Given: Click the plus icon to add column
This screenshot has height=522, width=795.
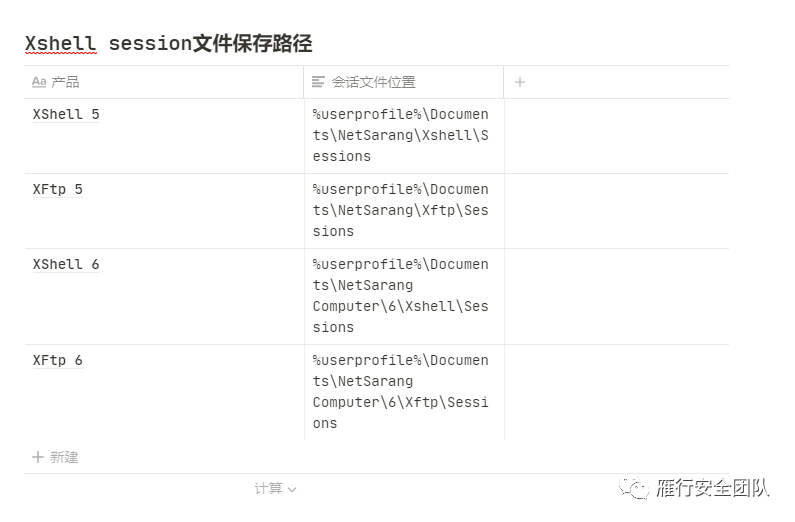Looking at the screenshot, I should point(520,82).
